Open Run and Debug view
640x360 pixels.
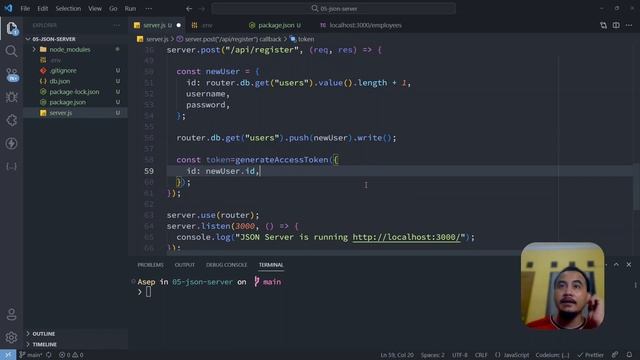11,97
